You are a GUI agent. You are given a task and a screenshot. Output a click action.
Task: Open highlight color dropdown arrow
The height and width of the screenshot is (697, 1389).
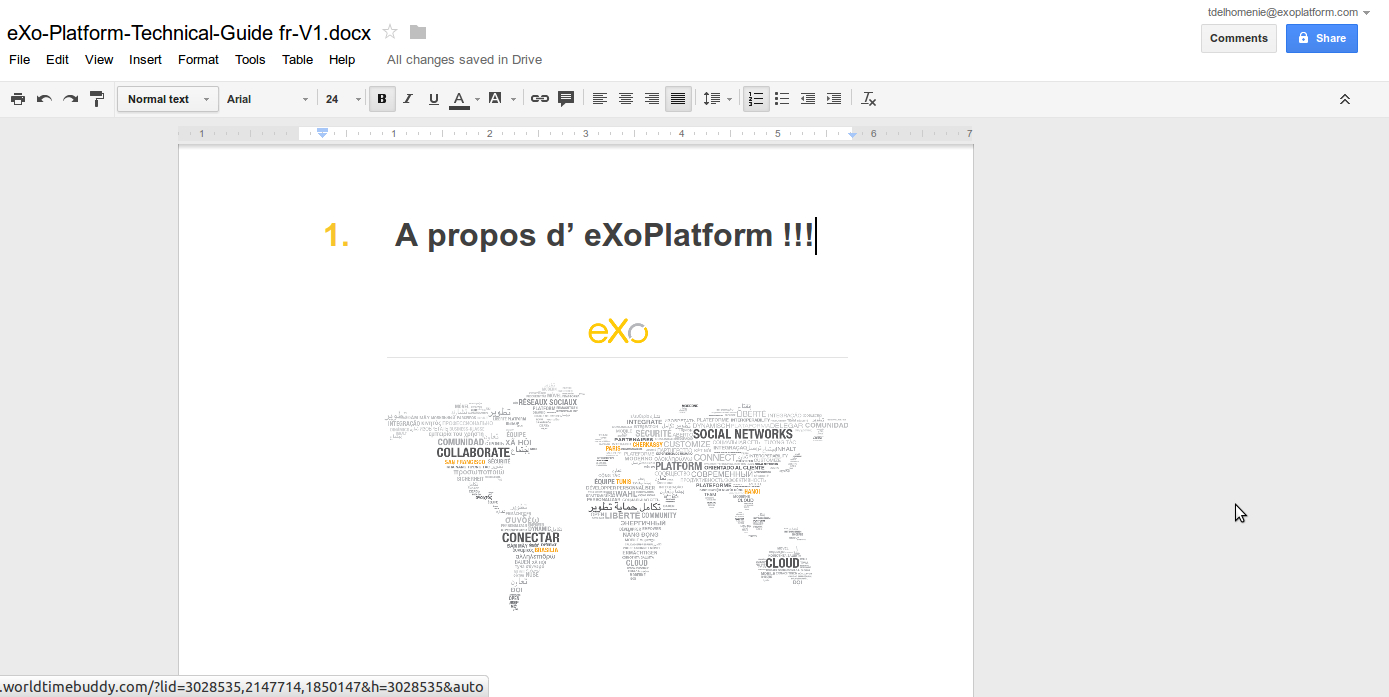pos(513,99)
